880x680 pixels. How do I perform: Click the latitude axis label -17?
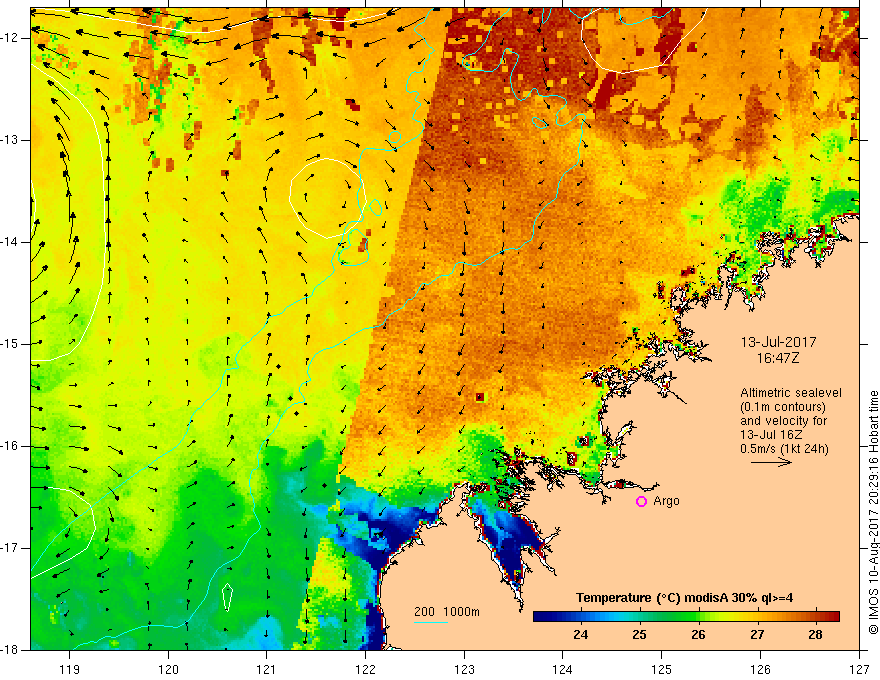point(10,548)
